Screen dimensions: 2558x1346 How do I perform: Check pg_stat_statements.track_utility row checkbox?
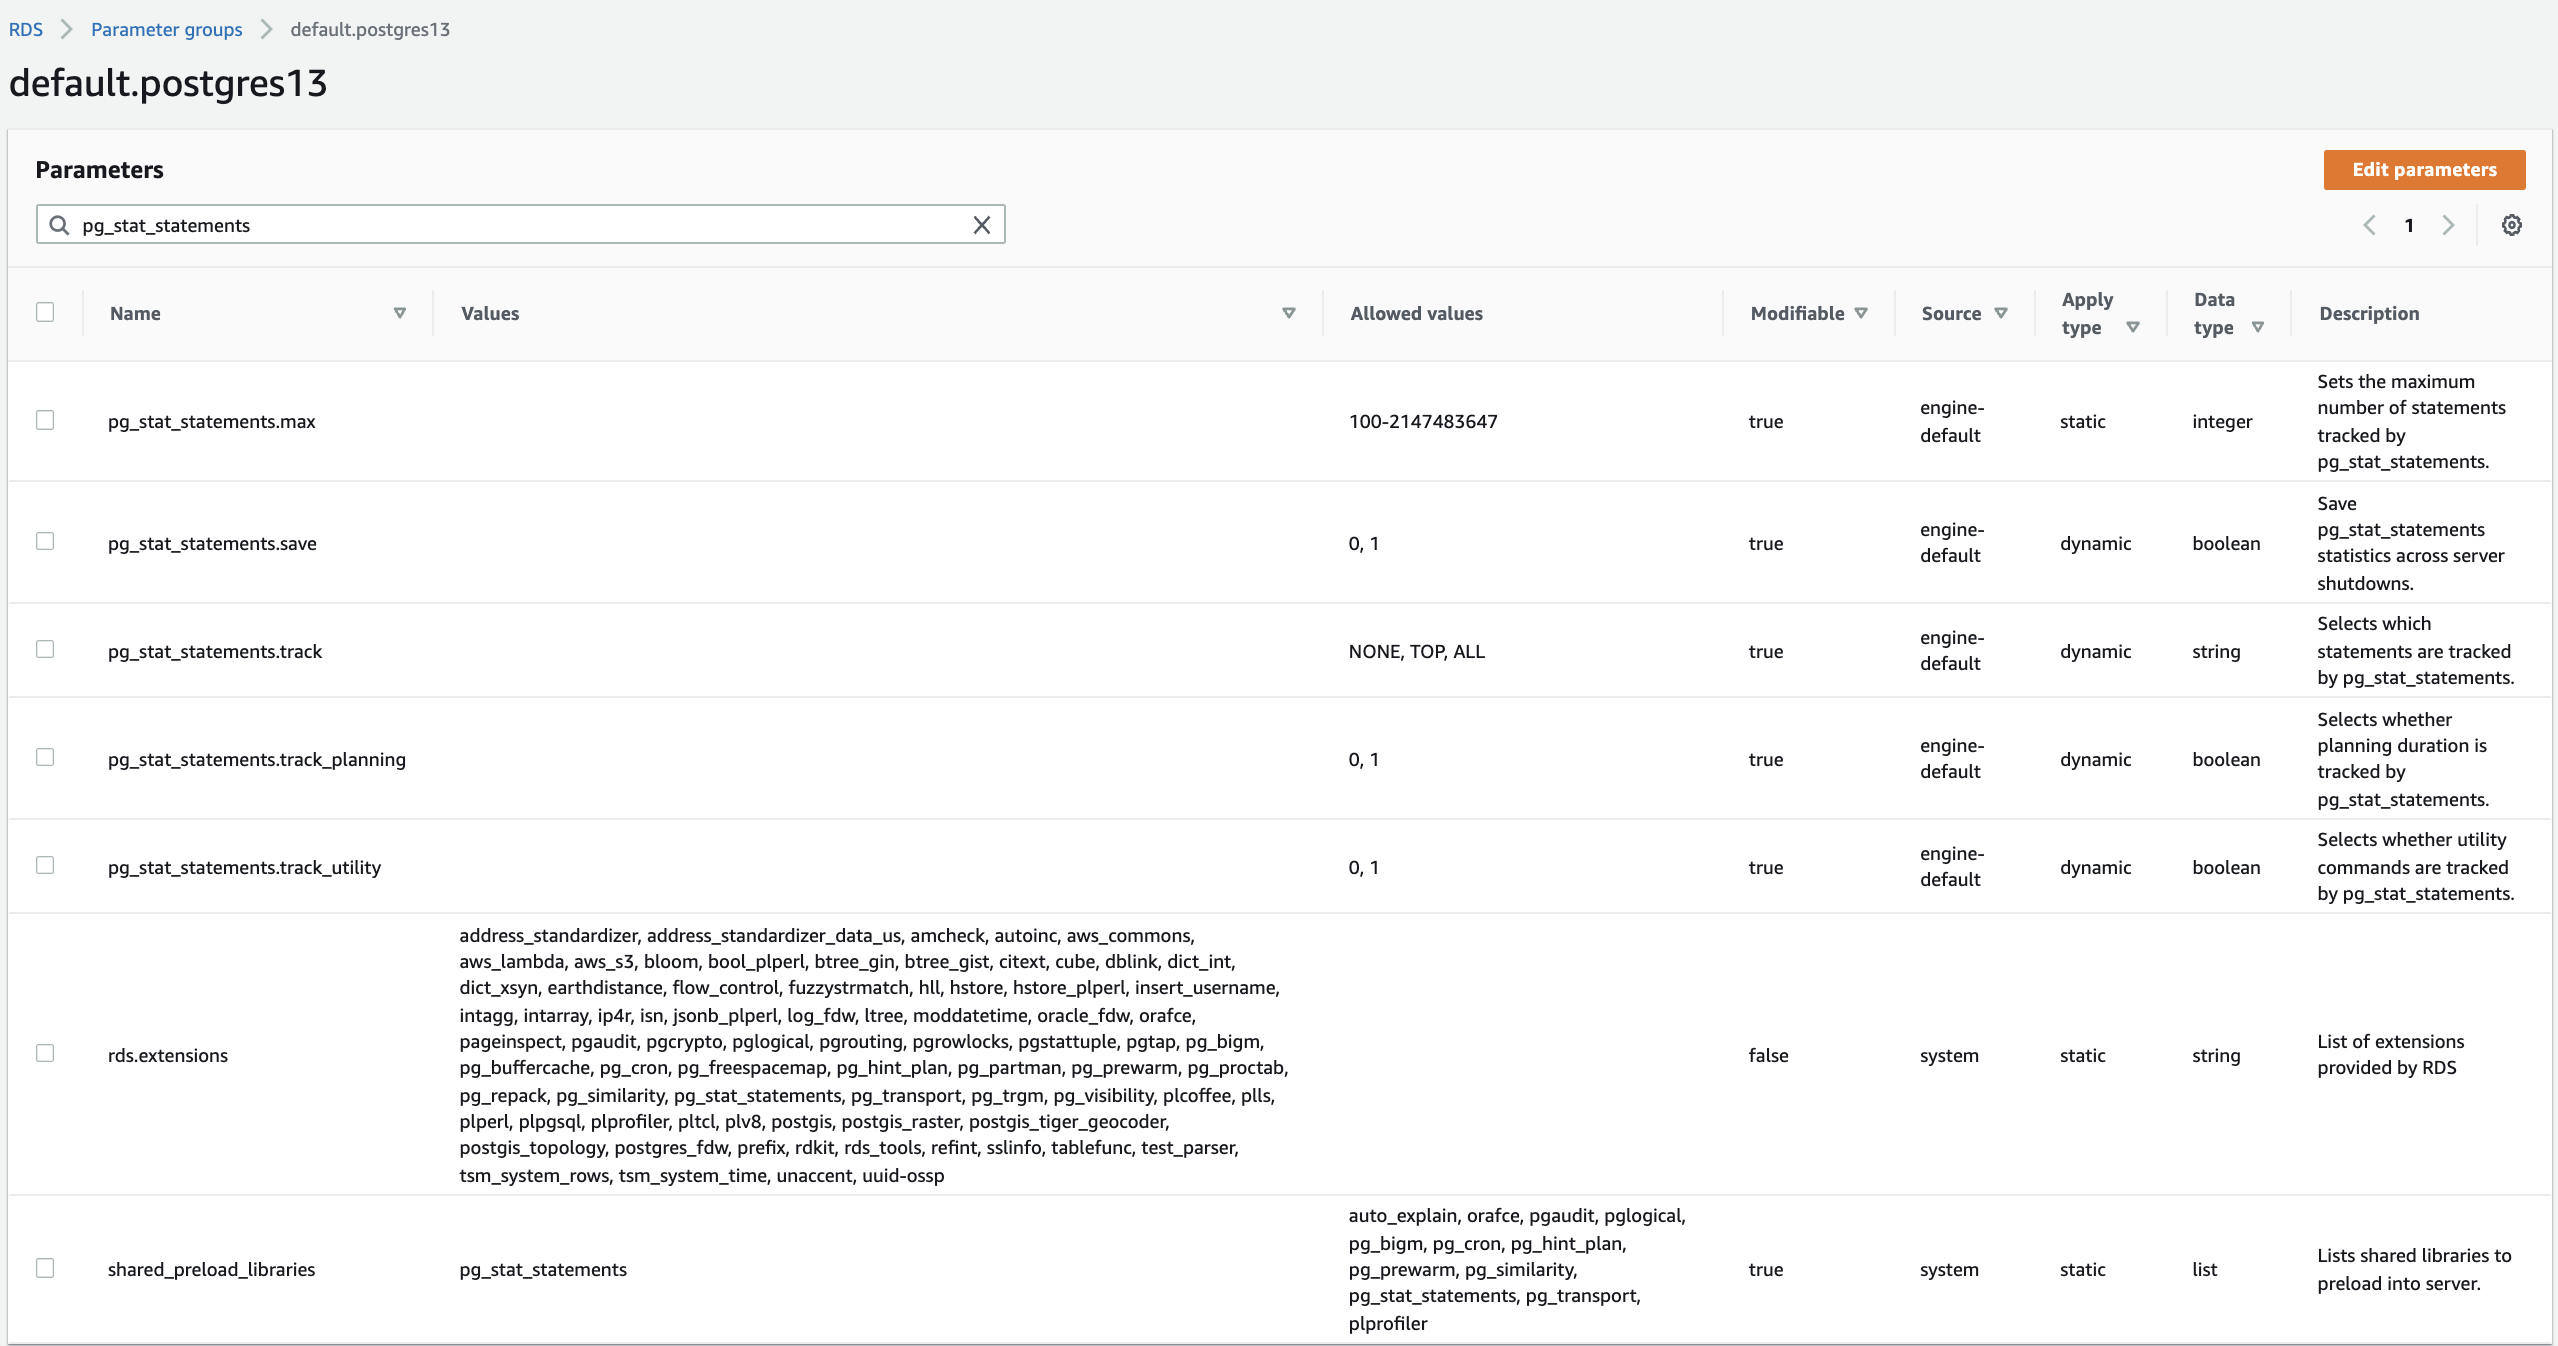(45, 865)
